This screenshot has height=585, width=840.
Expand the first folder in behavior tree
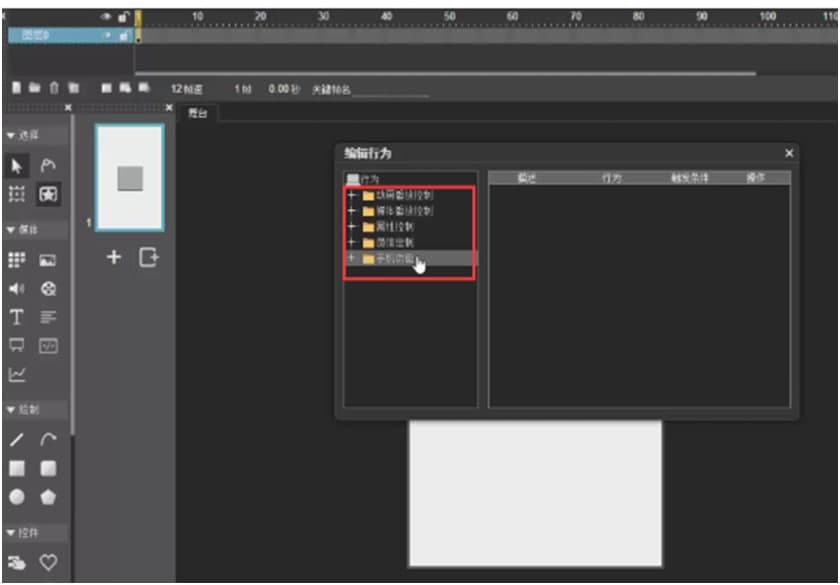(351, 195)
